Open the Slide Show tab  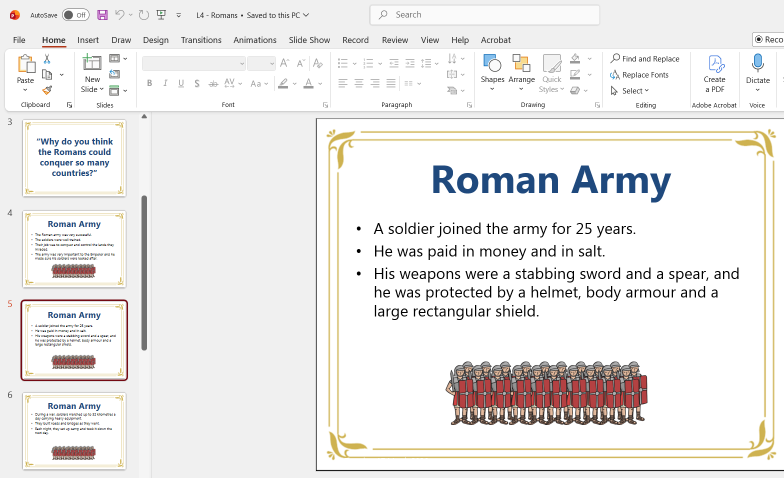pos(309,40)
